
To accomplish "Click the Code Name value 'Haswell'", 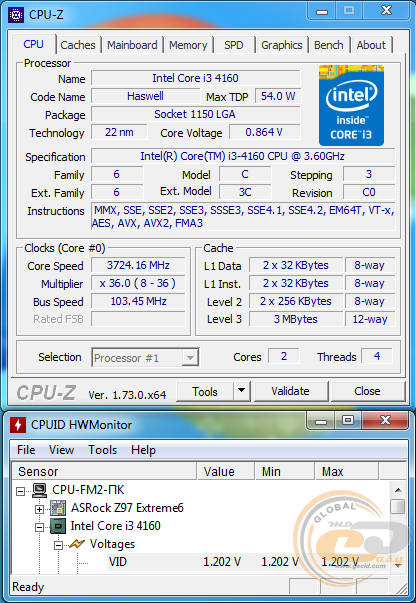I will (x=146, y=96).
